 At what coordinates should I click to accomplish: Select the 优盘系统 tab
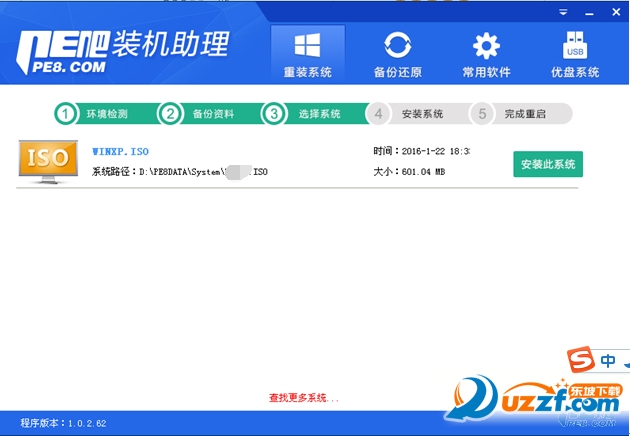click(575, 54)
